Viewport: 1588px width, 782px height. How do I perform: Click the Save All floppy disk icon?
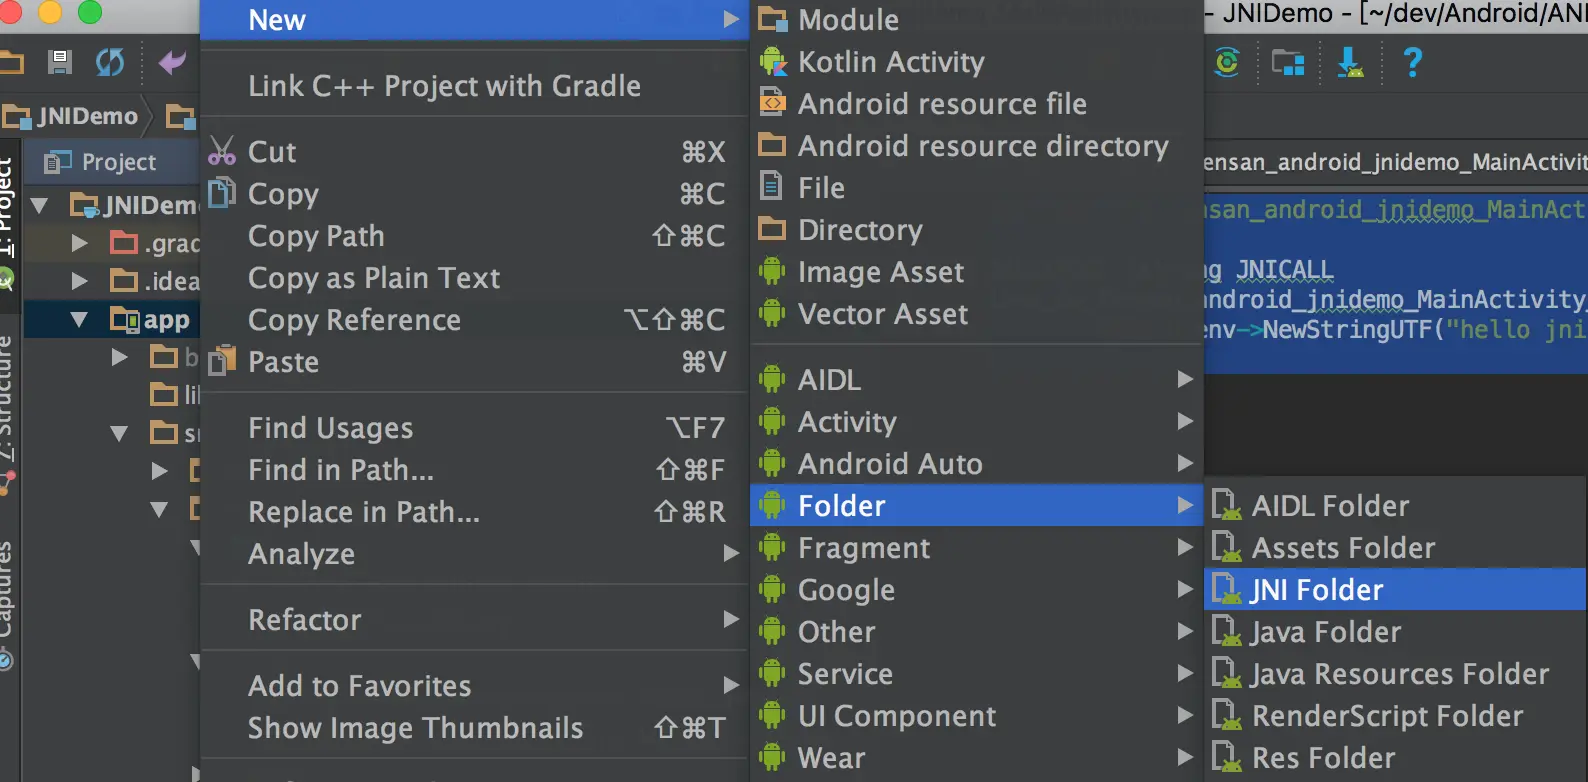pyautogui.click(x=60, y=62)
